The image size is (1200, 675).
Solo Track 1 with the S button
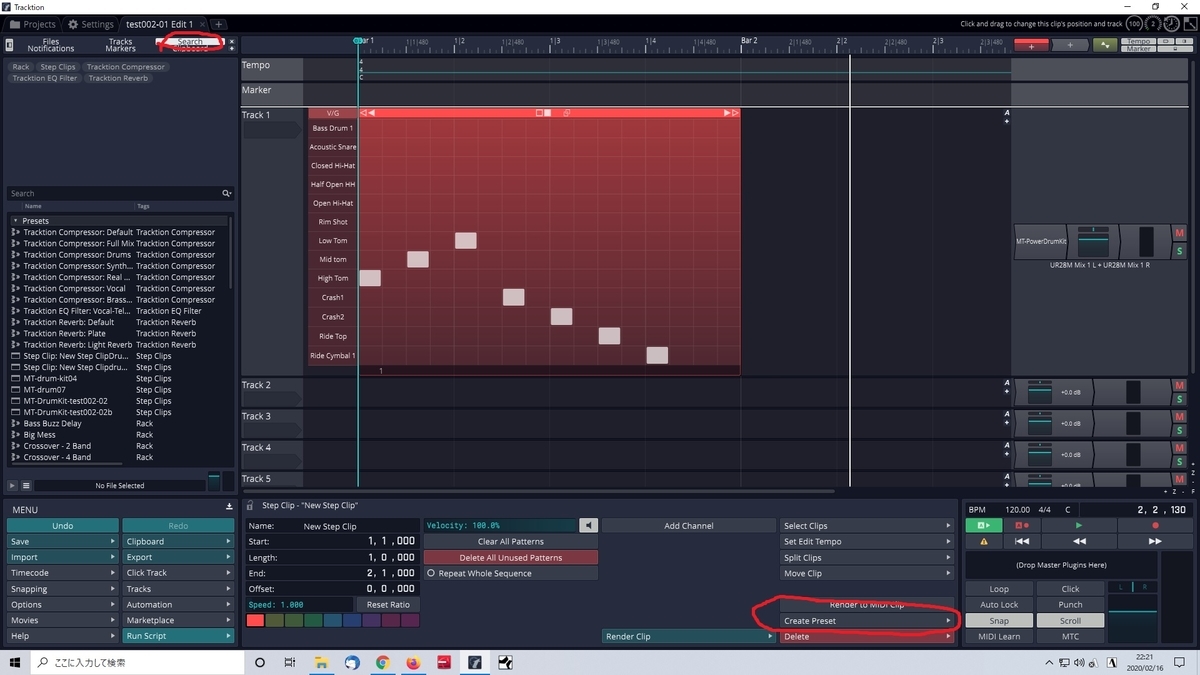click(1180, 250)
